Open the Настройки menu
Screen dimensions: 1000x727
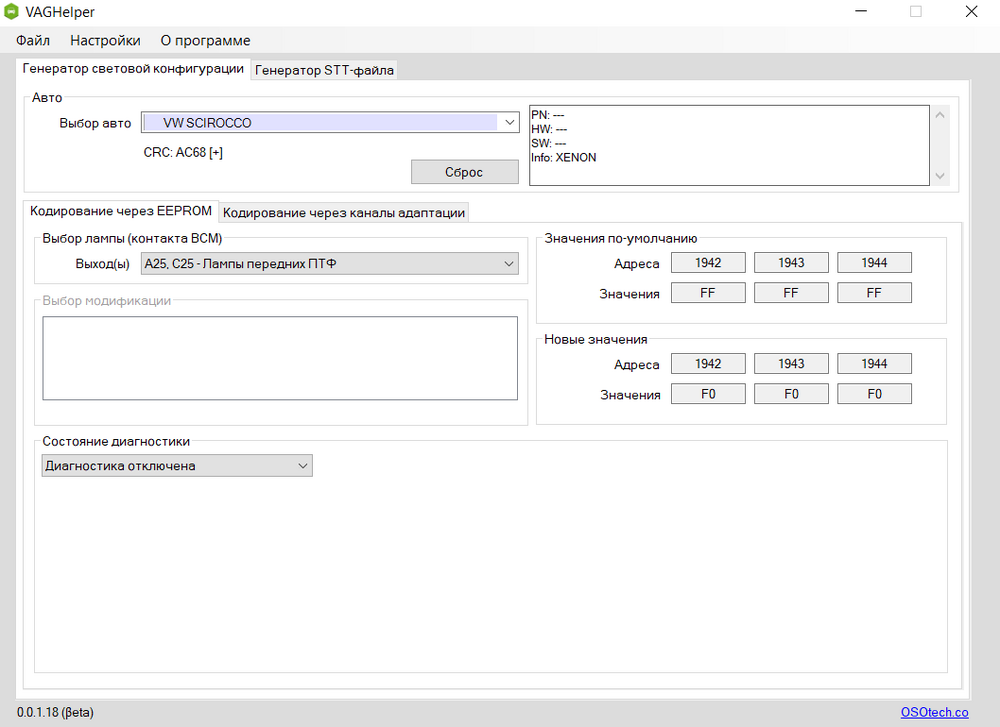pos(105,41)
